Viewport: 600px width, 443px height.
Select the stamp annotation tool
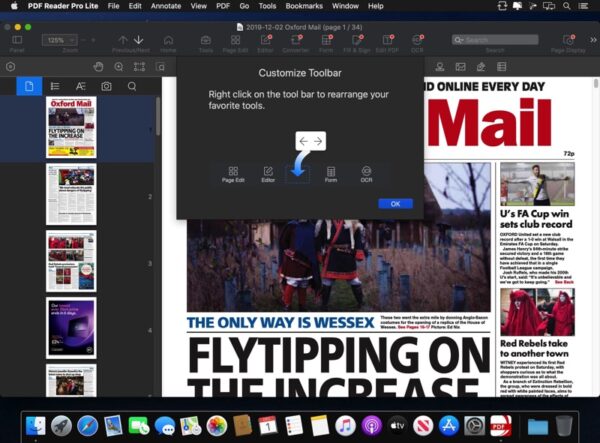pos(440,67)
